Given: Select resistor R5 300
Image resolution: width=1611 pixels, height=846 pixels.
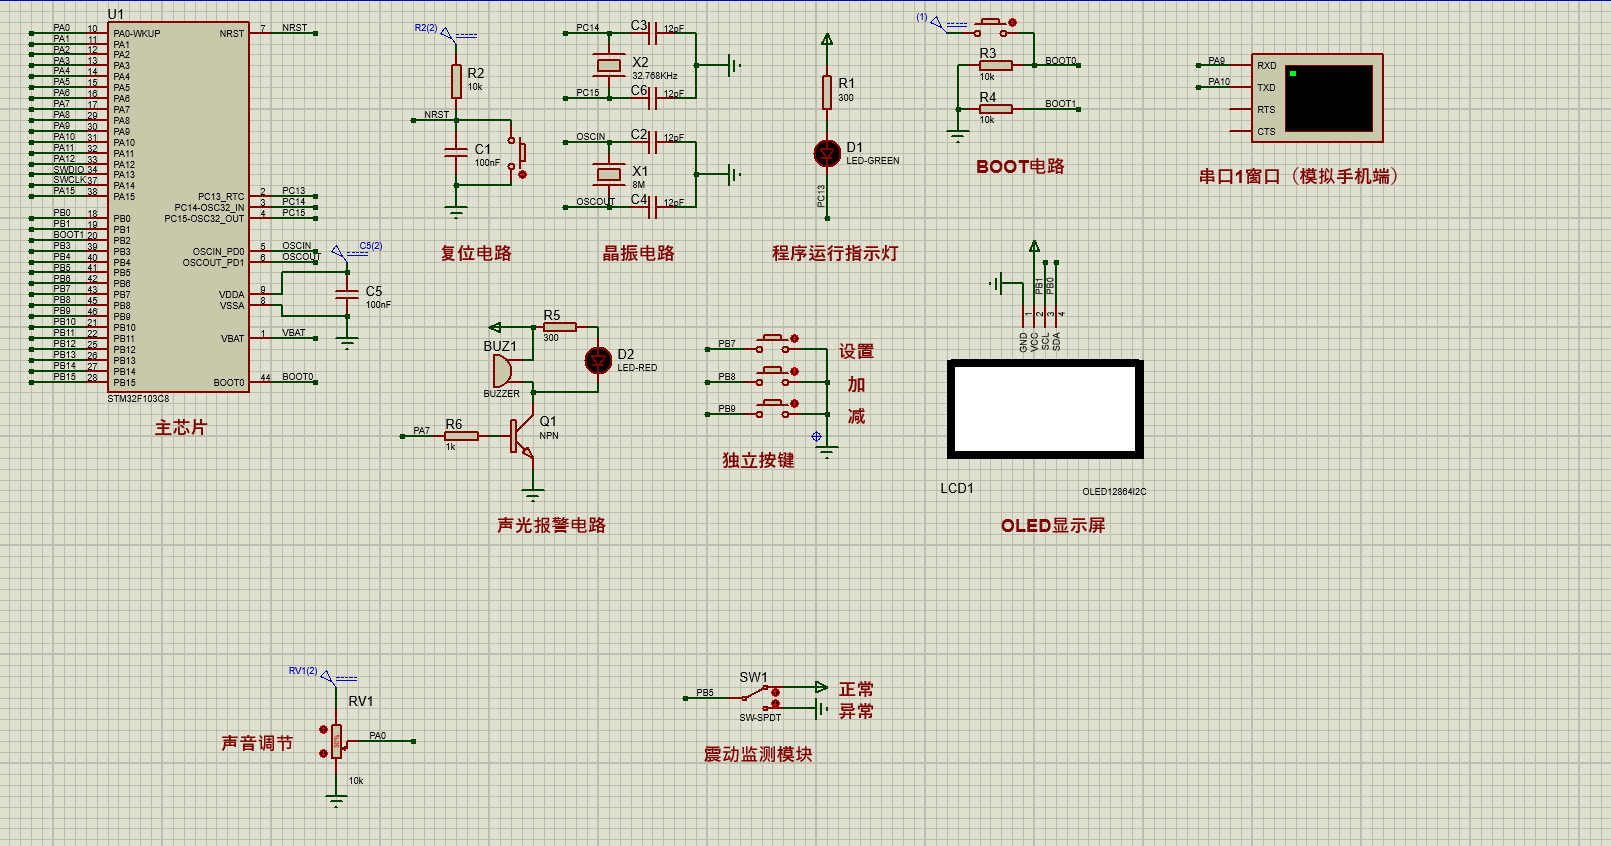Looking at the screenshot, I should (x=560, y=327).
